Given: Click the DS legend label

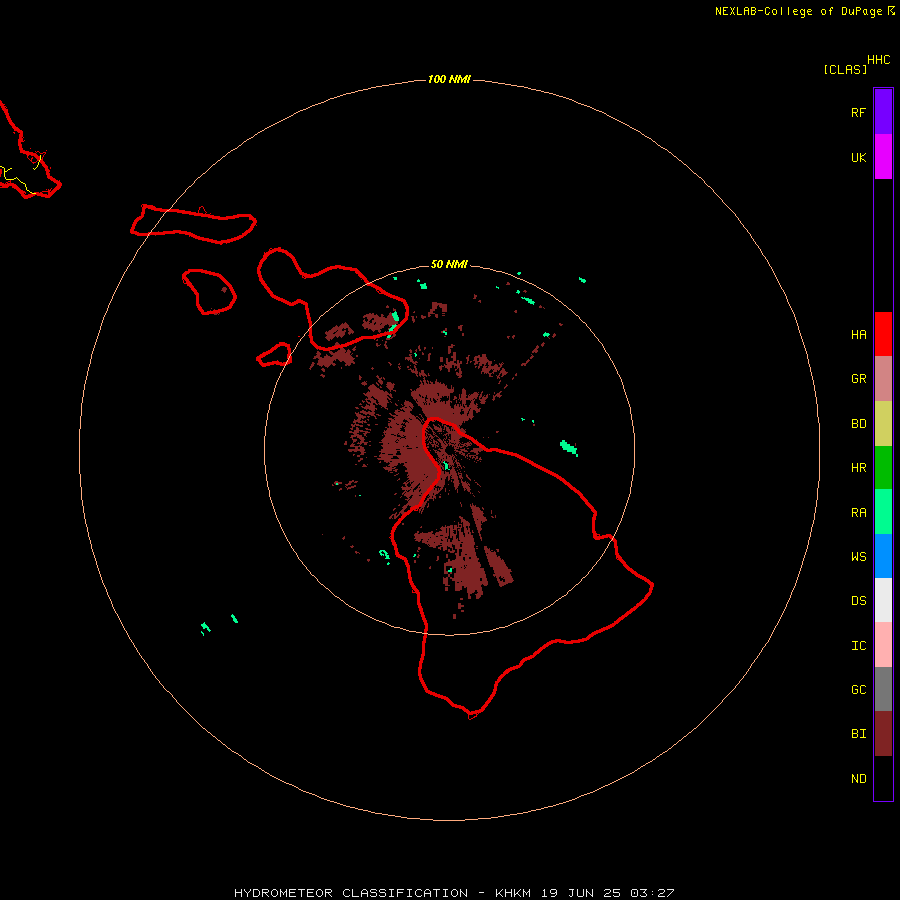Looking at the screenshot, I should tap(858, 600).
